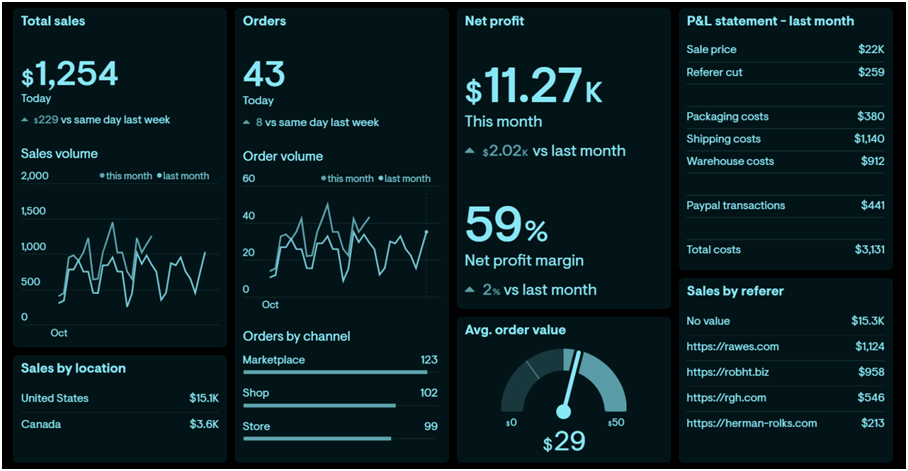Click the up arrow beside 2% vs last month
This screenshot has width=908, height=471.
click(x=470, y=290)
